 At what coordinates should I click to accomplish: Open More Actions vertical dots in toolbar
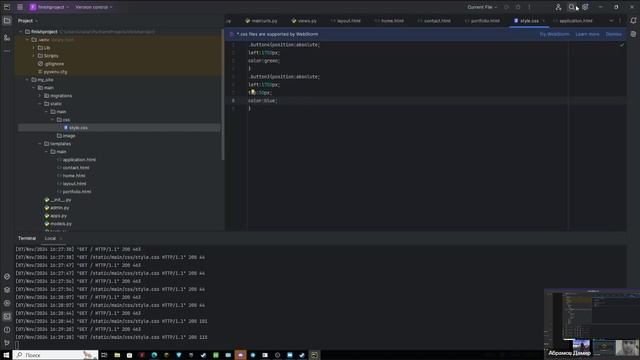click(x=529, y=7)
